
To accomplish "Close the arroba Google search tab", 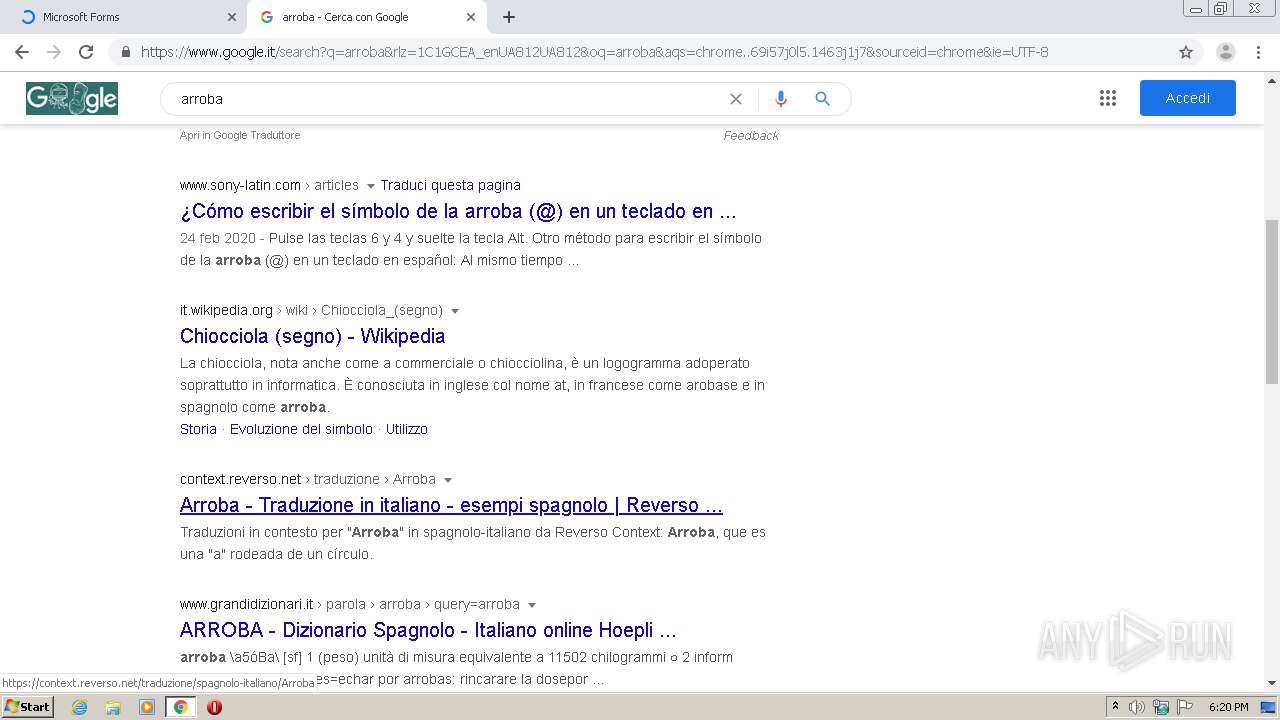I will [471, 17].
